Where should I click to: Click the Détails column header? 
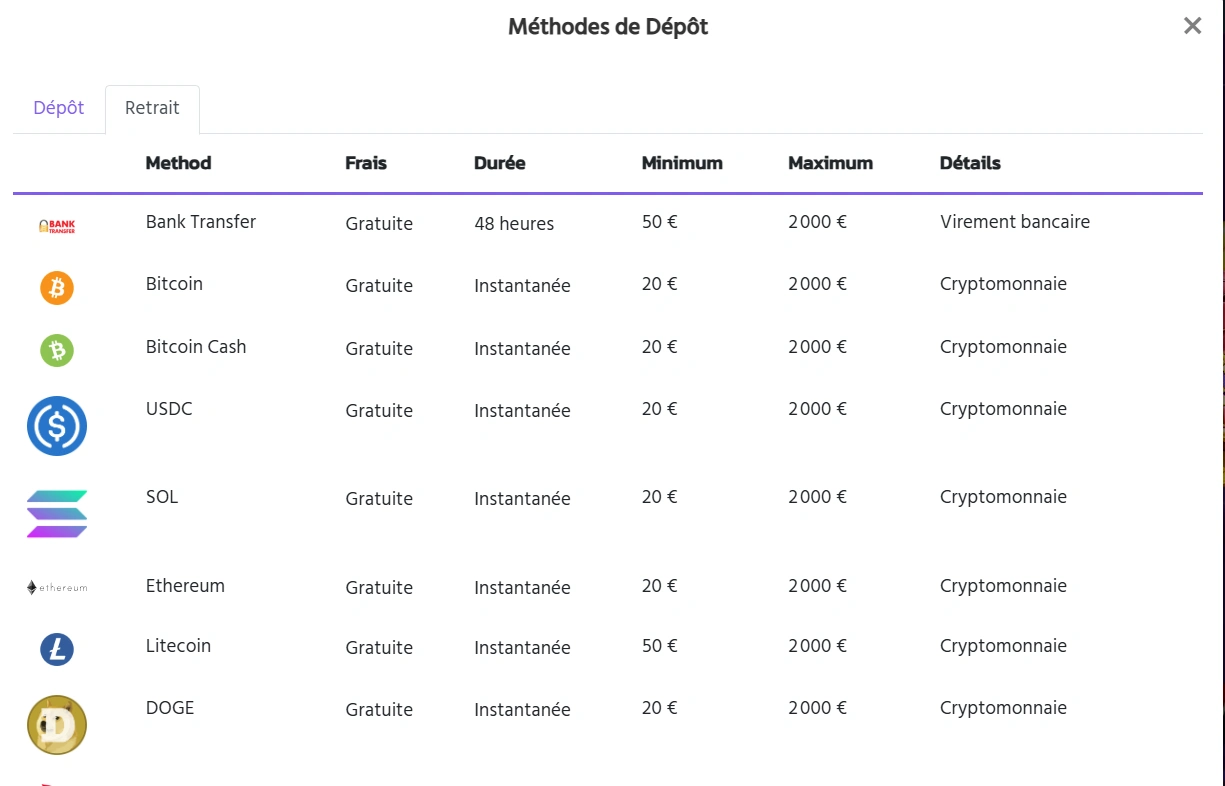pos(970,163)
